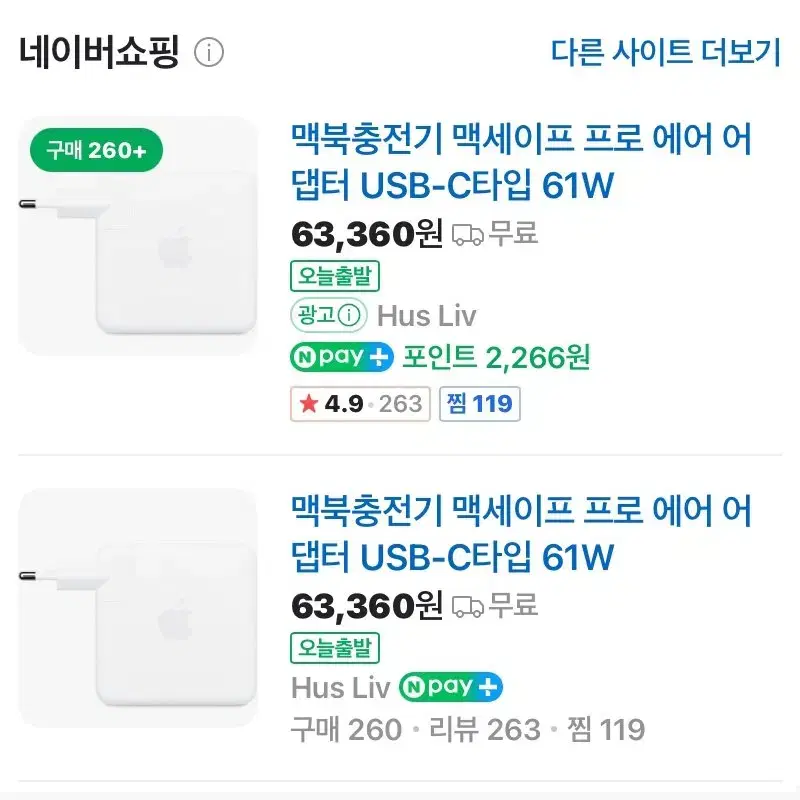This screenshot has height=800, width=800.
Task: Click the first delivery truck icon
Action: [x=467, y=235]
